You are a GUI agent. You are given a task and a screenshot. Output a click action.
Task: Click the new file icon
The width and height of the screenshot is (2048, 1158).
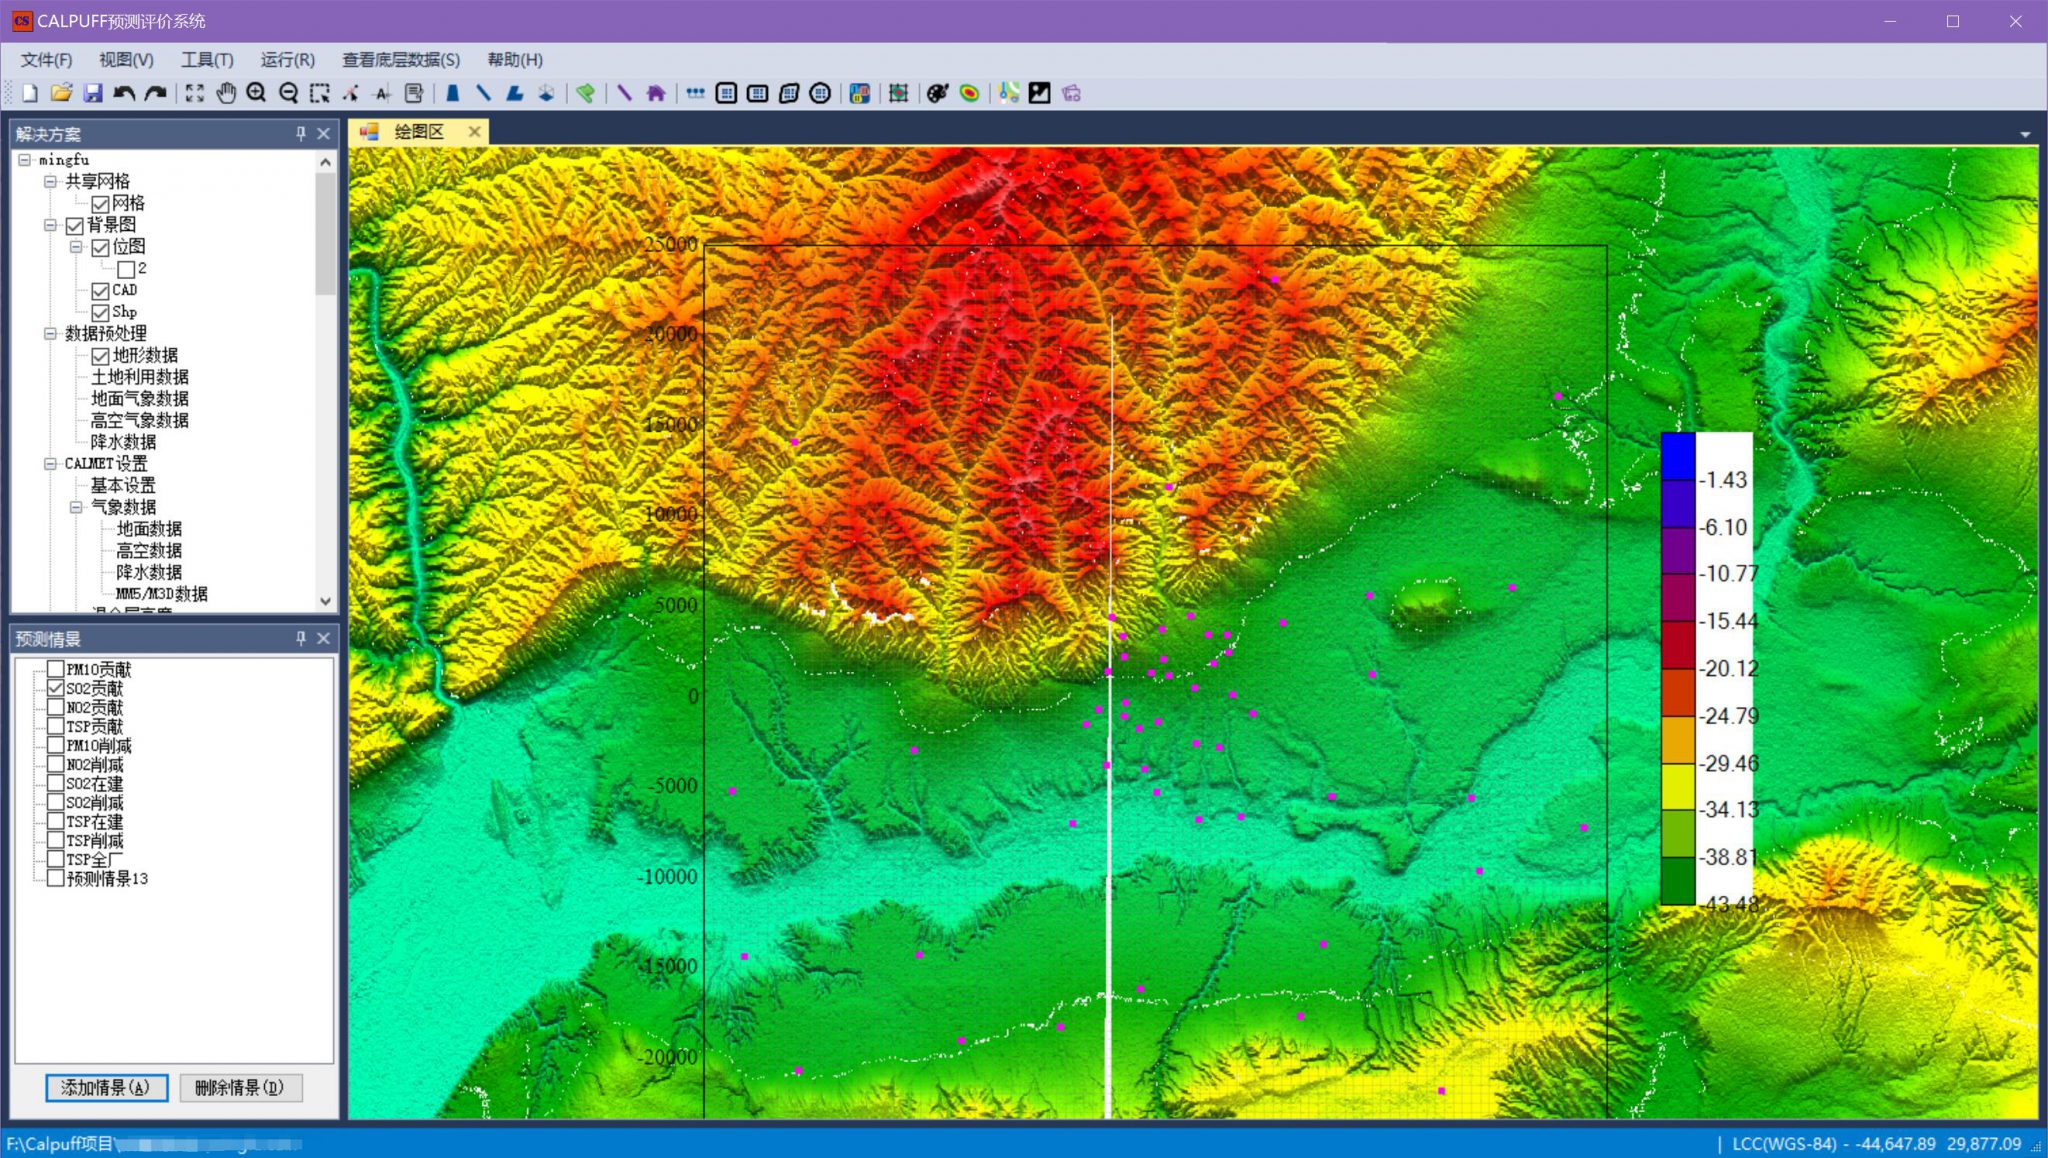pyautogui.click(x=30, y=93)
